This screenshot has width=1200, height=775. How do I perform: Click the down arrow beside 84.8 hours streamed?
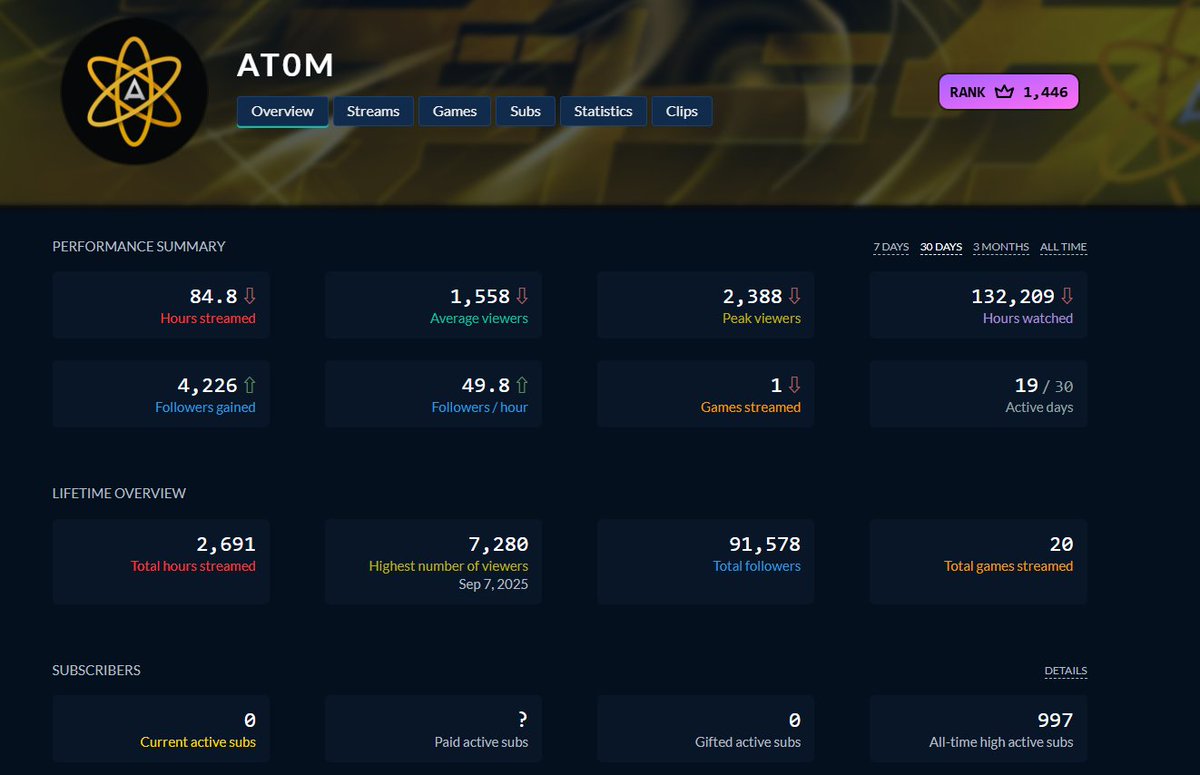coord(250,296)
